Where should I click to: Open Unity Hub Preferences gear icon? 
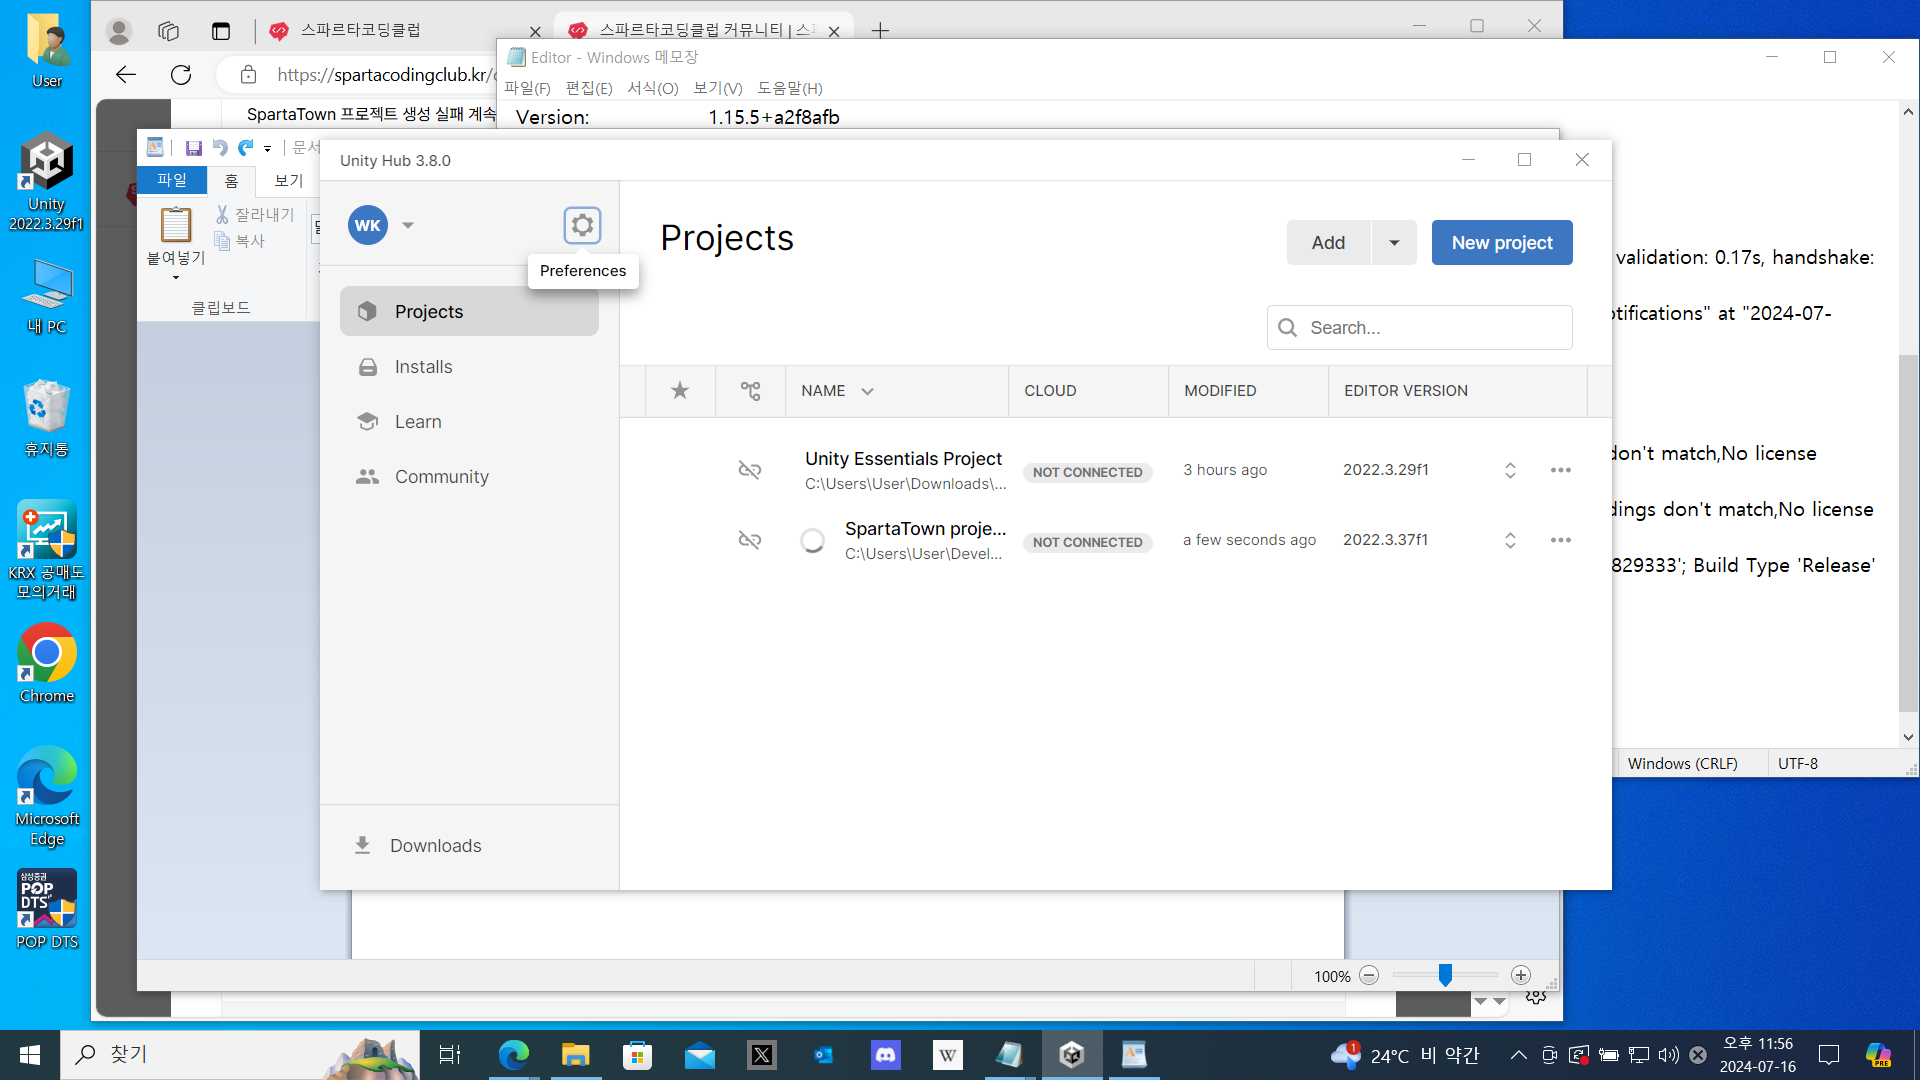582,225
